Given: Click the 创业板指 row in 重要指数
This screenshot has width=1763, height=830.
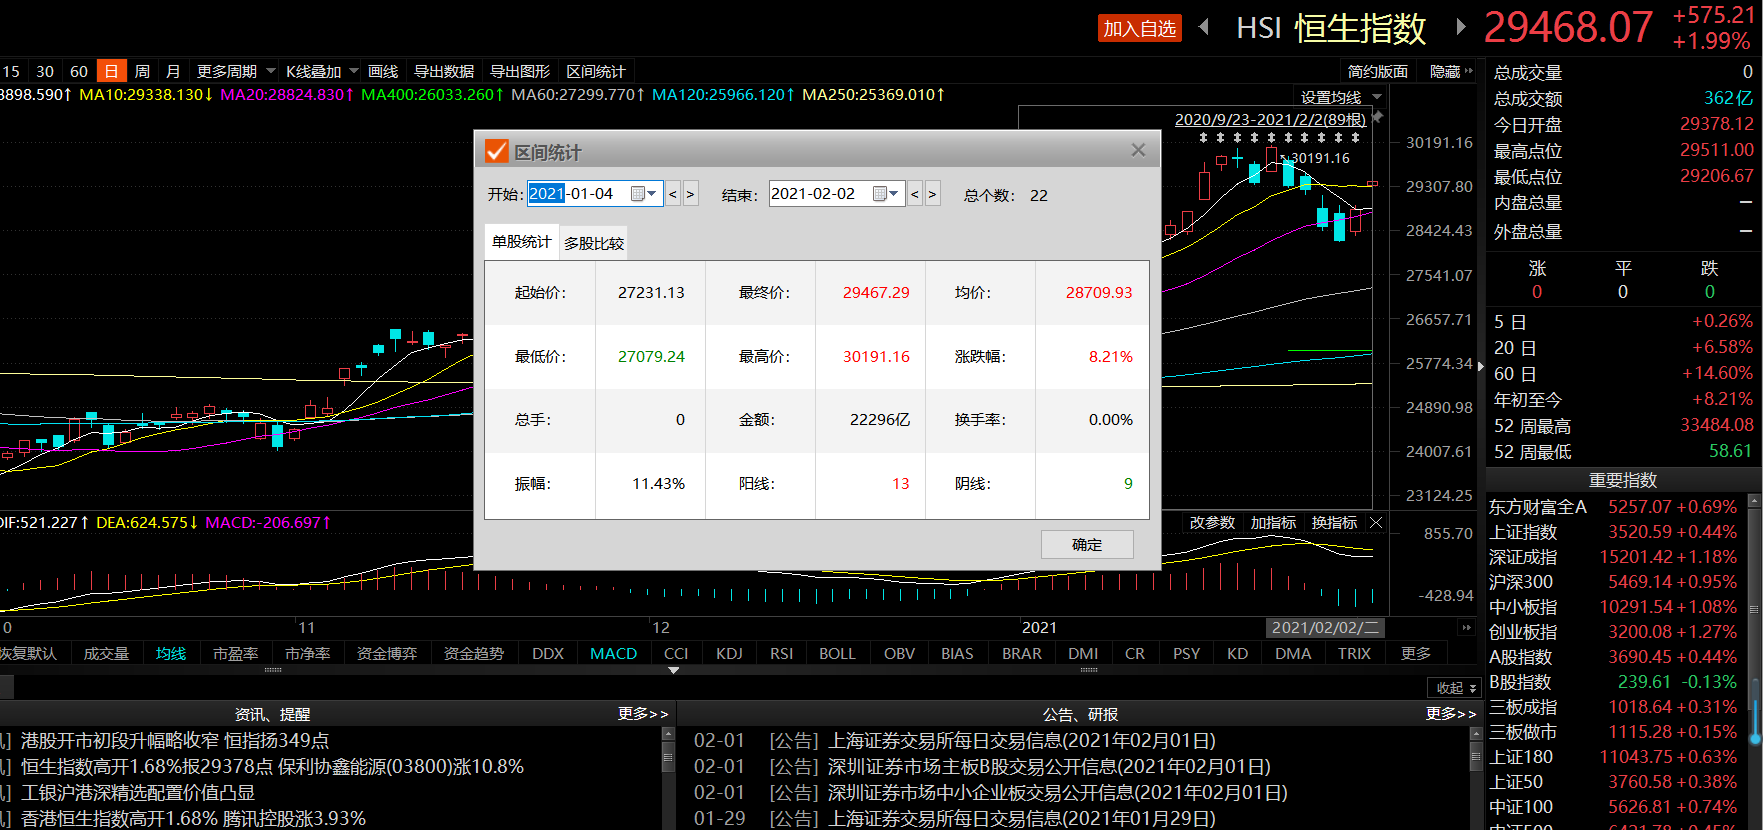Looking at the screenshot, I should click(x=1612, y=632).
